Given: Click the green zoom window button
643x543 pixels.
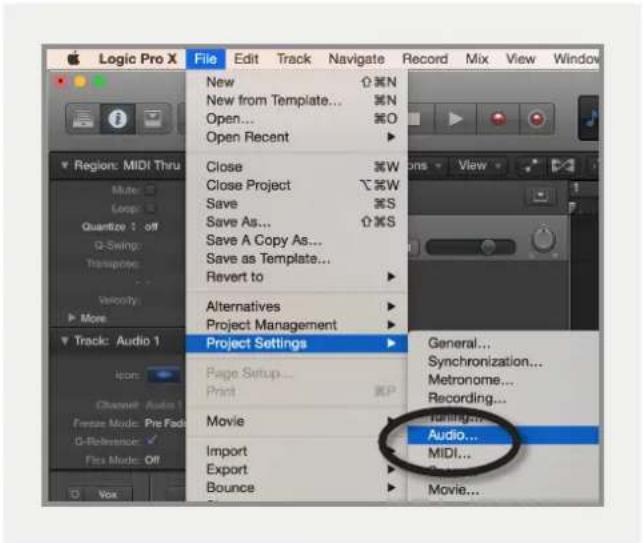Looking at the screenshot, I should click(x=100, y=81).
